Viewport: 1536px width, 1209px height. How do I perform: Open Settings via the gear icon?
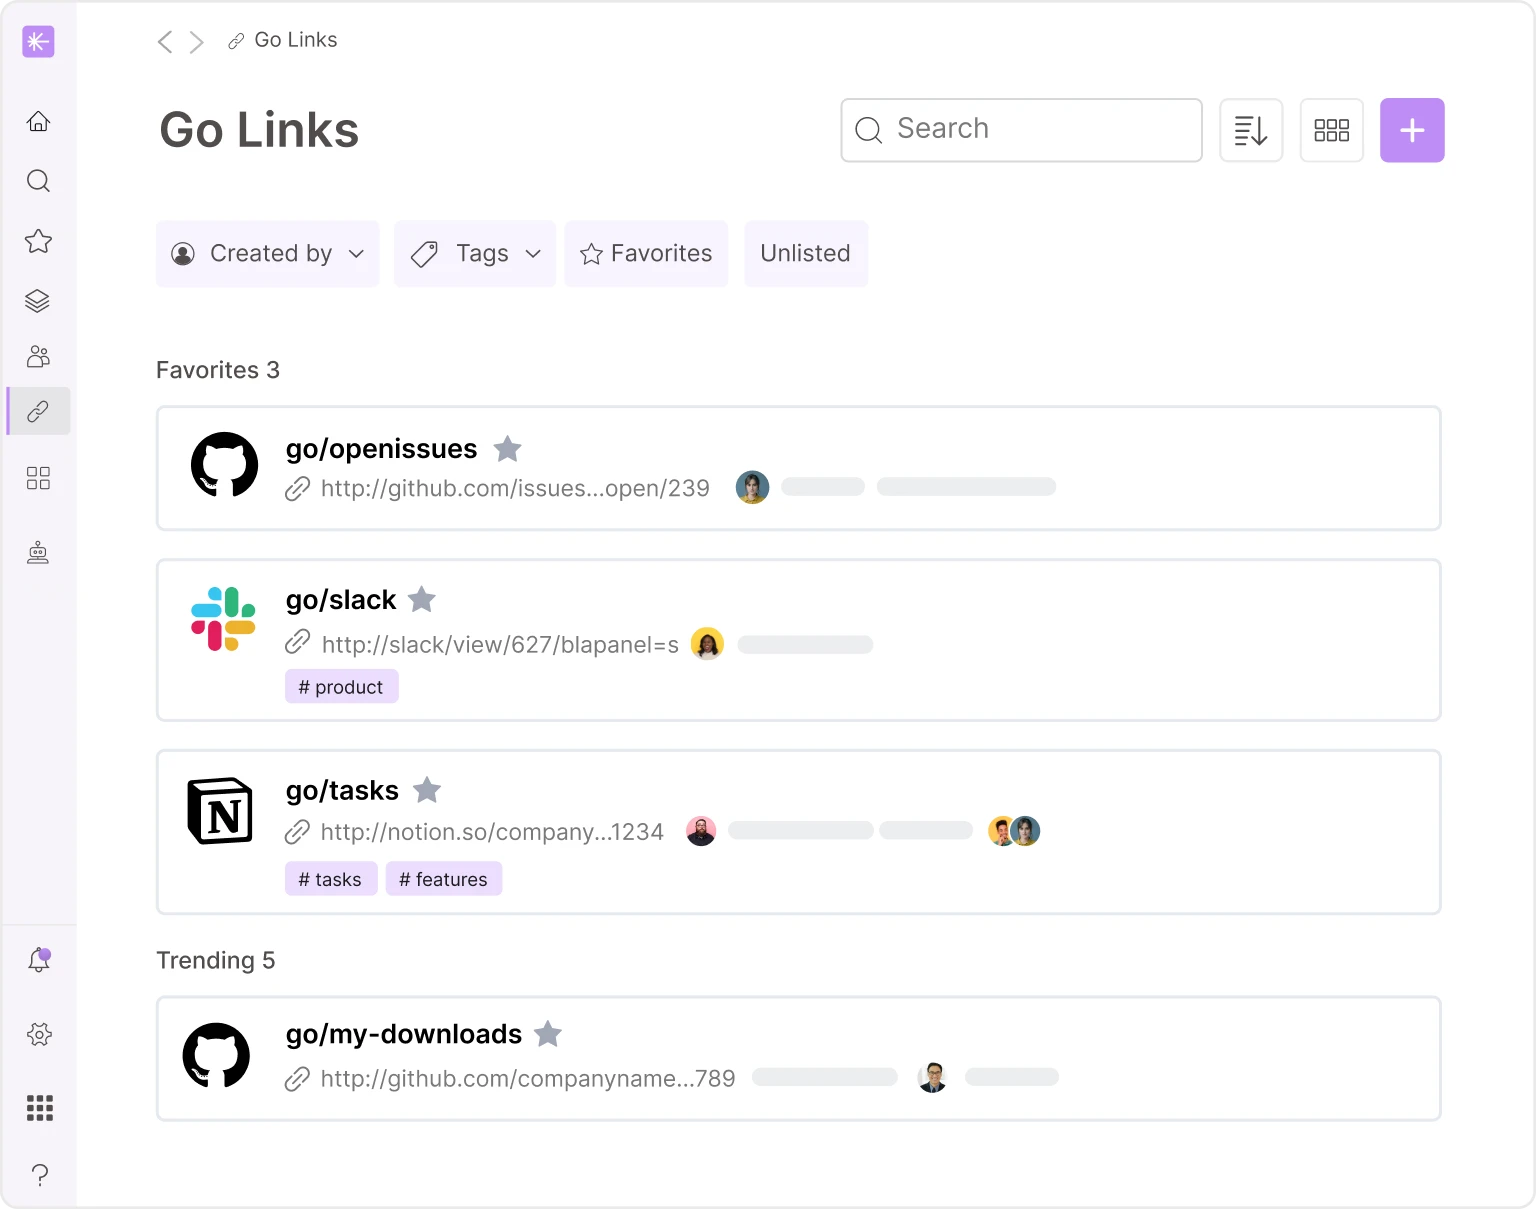pyautogui.click(x=38, y=1035)
